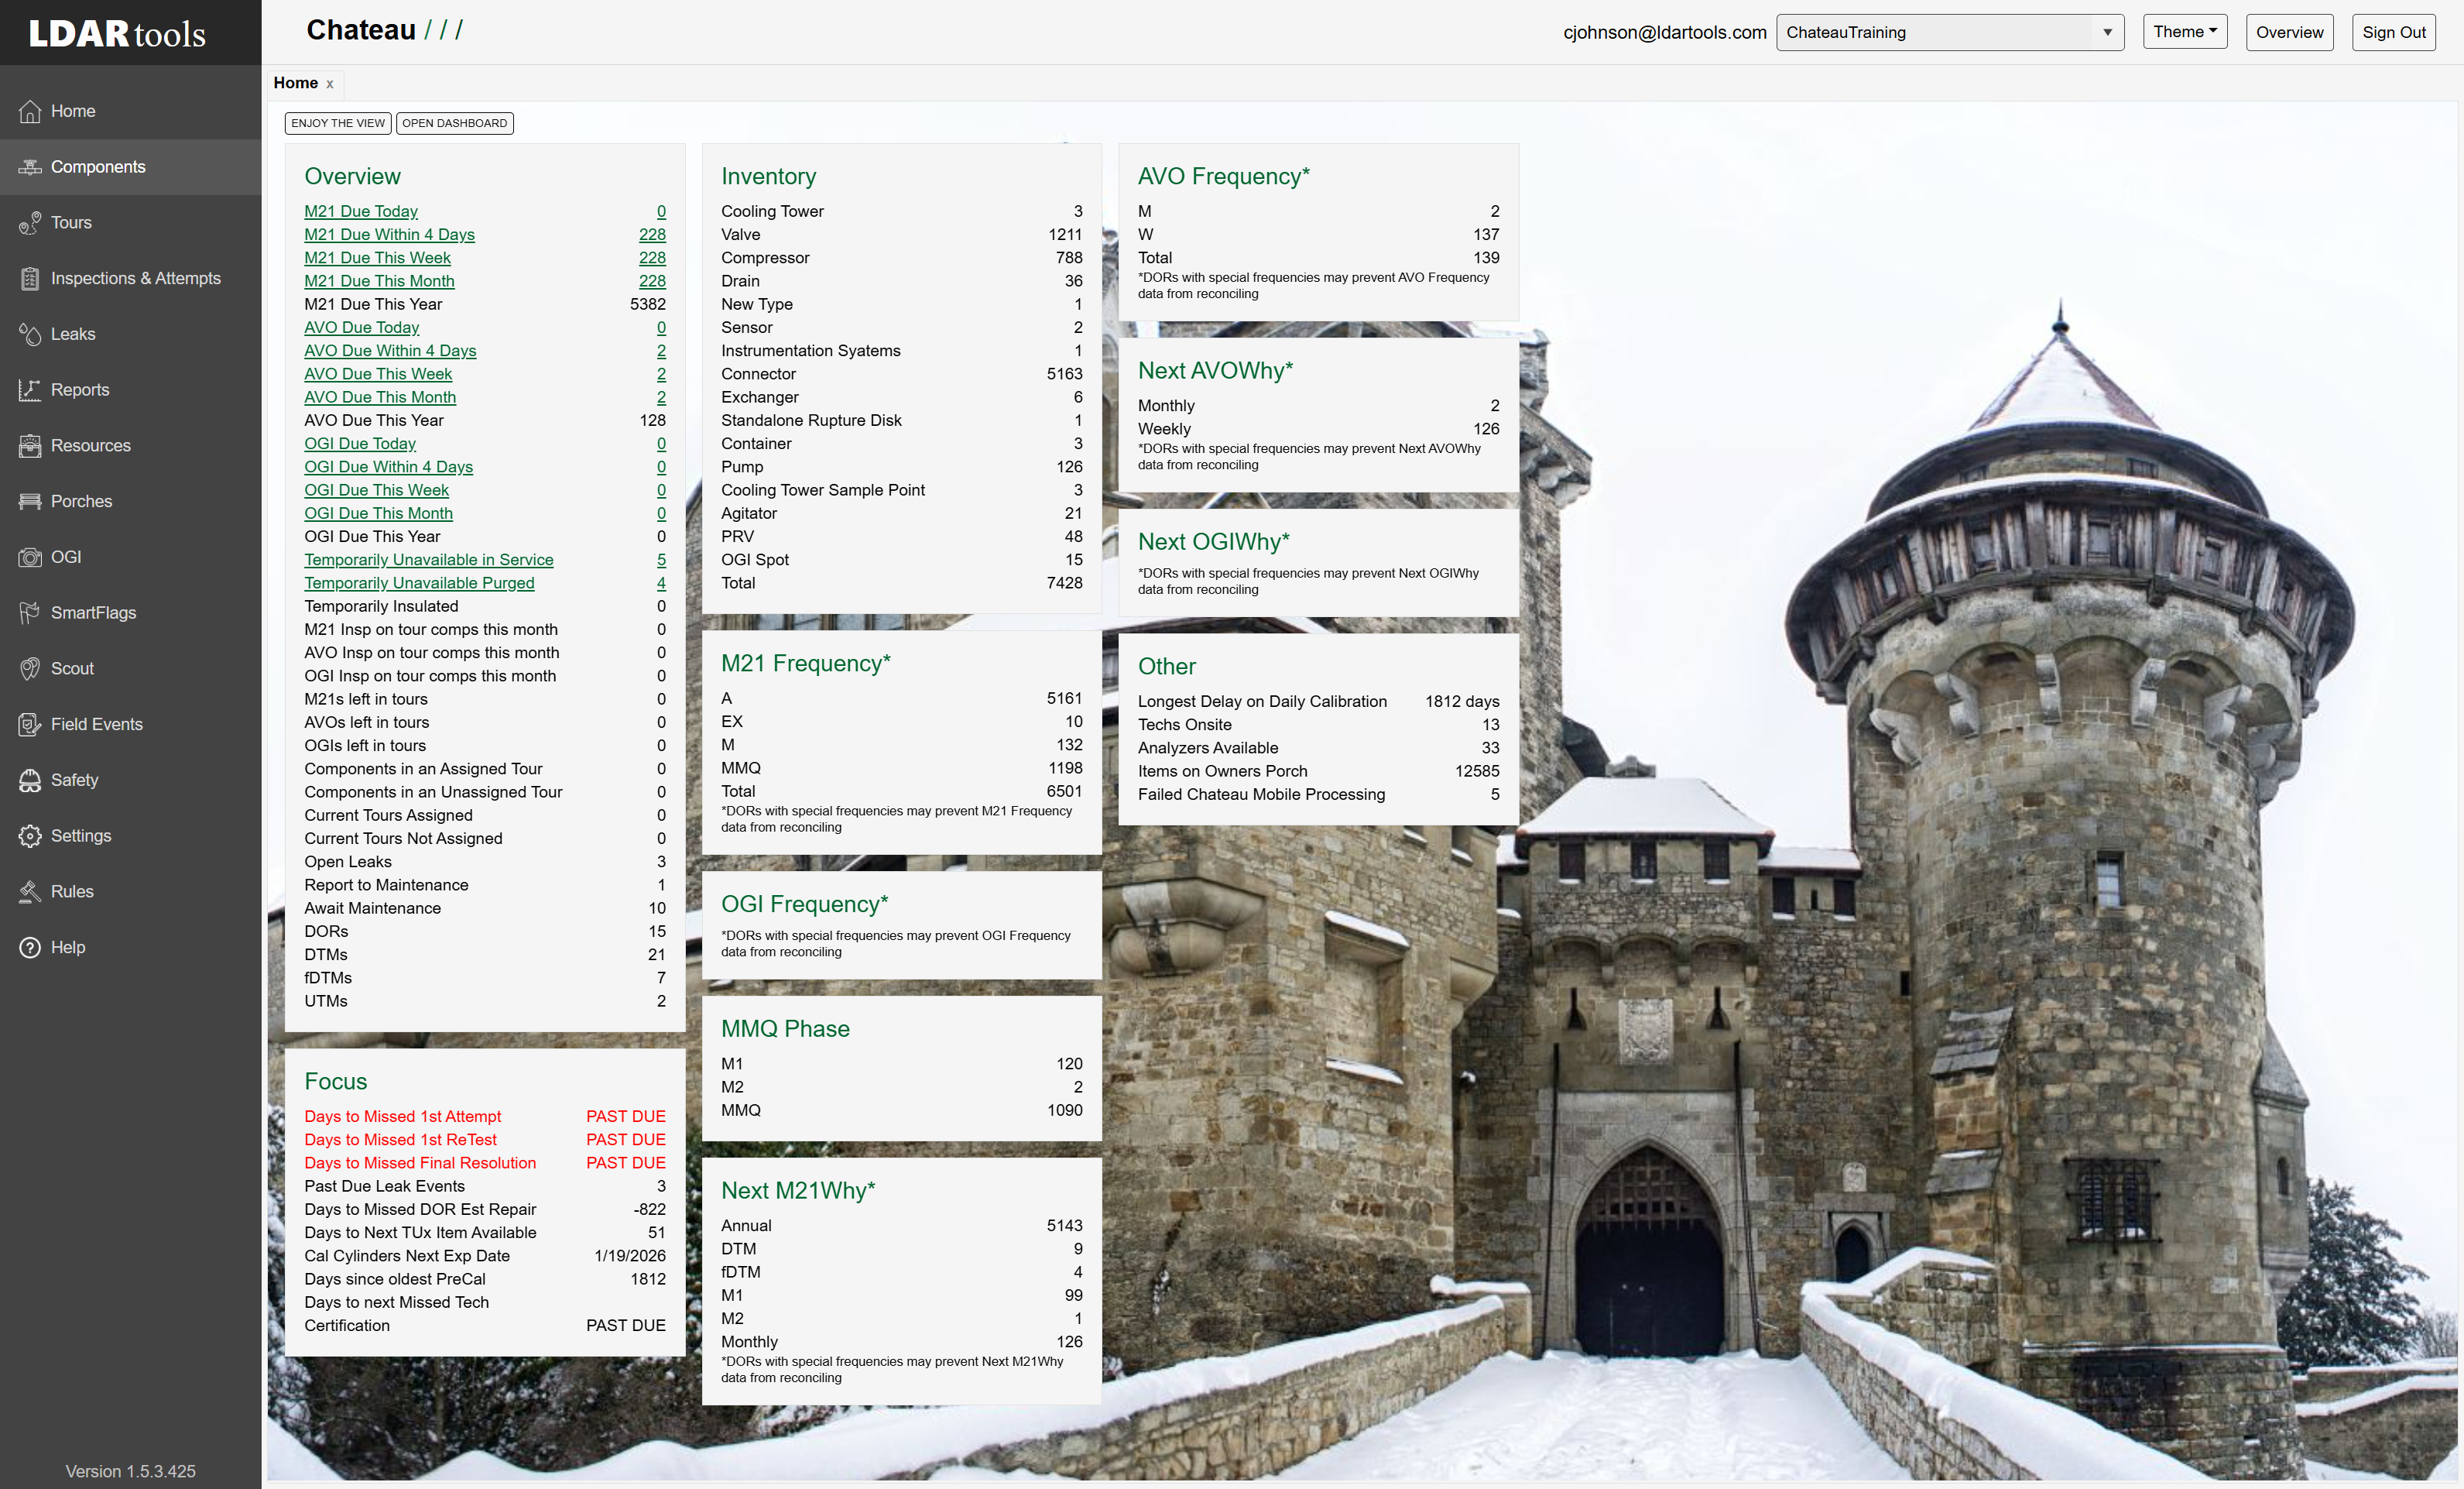Click the Tours icon in sidebar
Screen dimensions: 2464x1489
[x=30, y=223]
